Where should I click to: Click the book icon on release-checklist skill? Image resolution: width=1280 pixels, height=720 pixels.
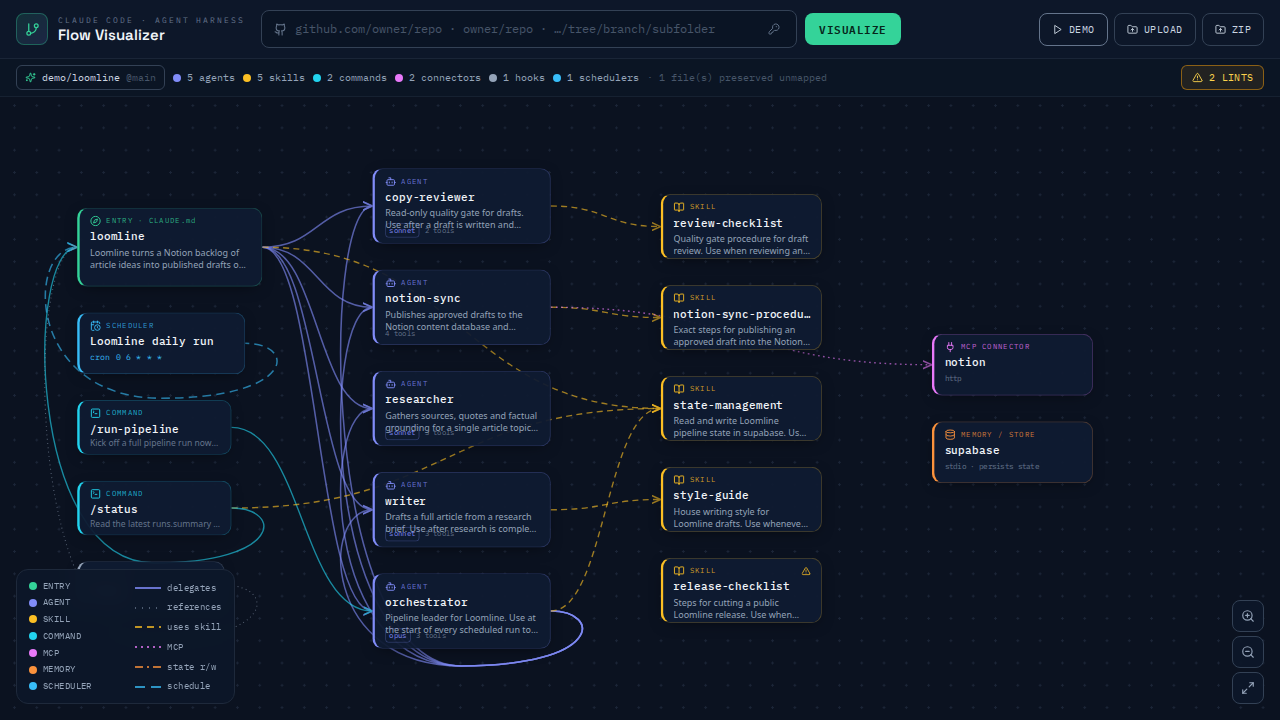679,571
